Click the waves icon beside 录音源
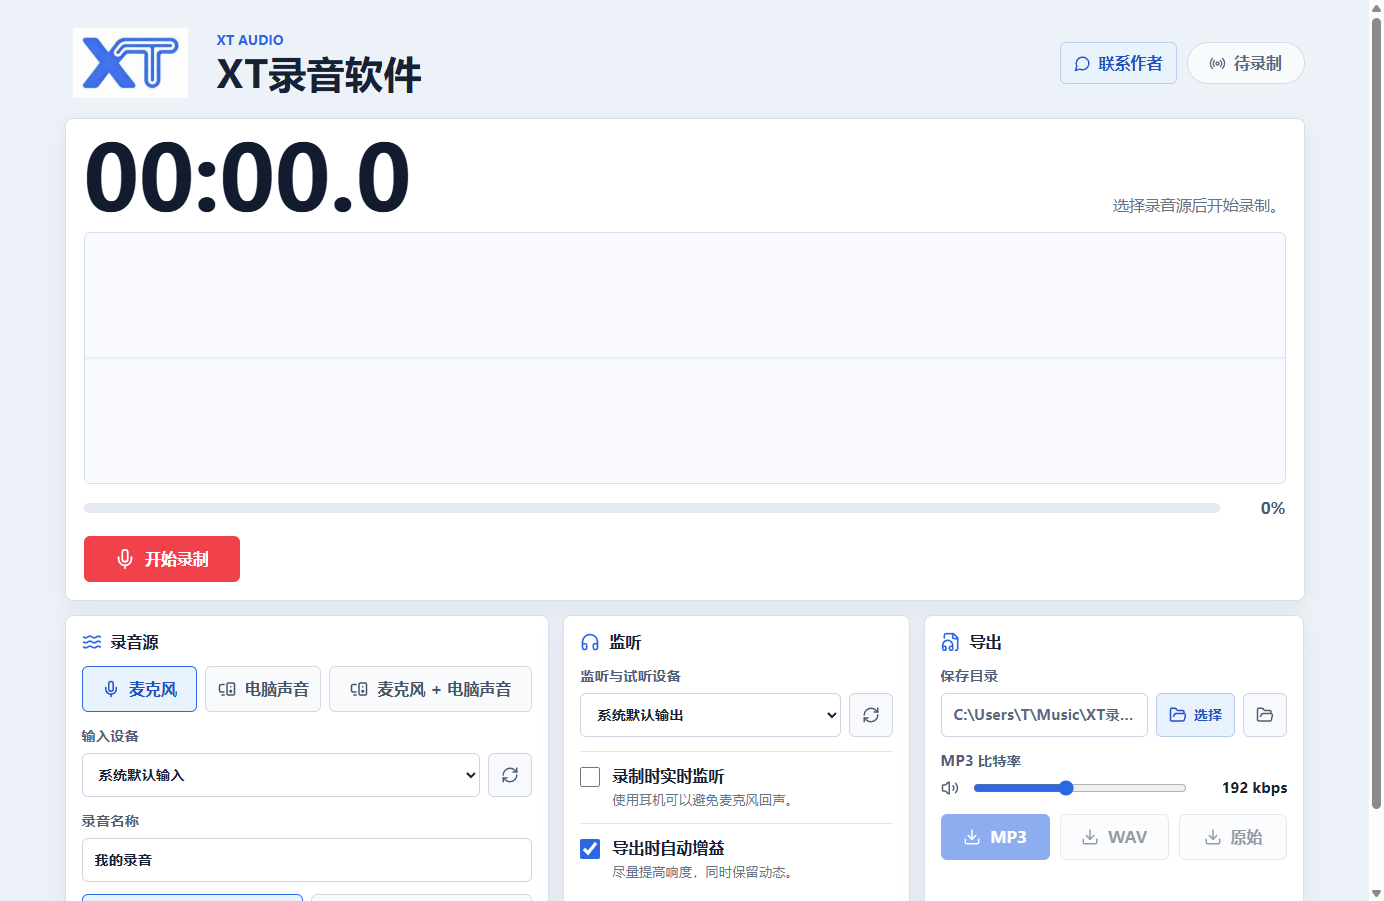The image size is (1384, 901). [92, 642]
